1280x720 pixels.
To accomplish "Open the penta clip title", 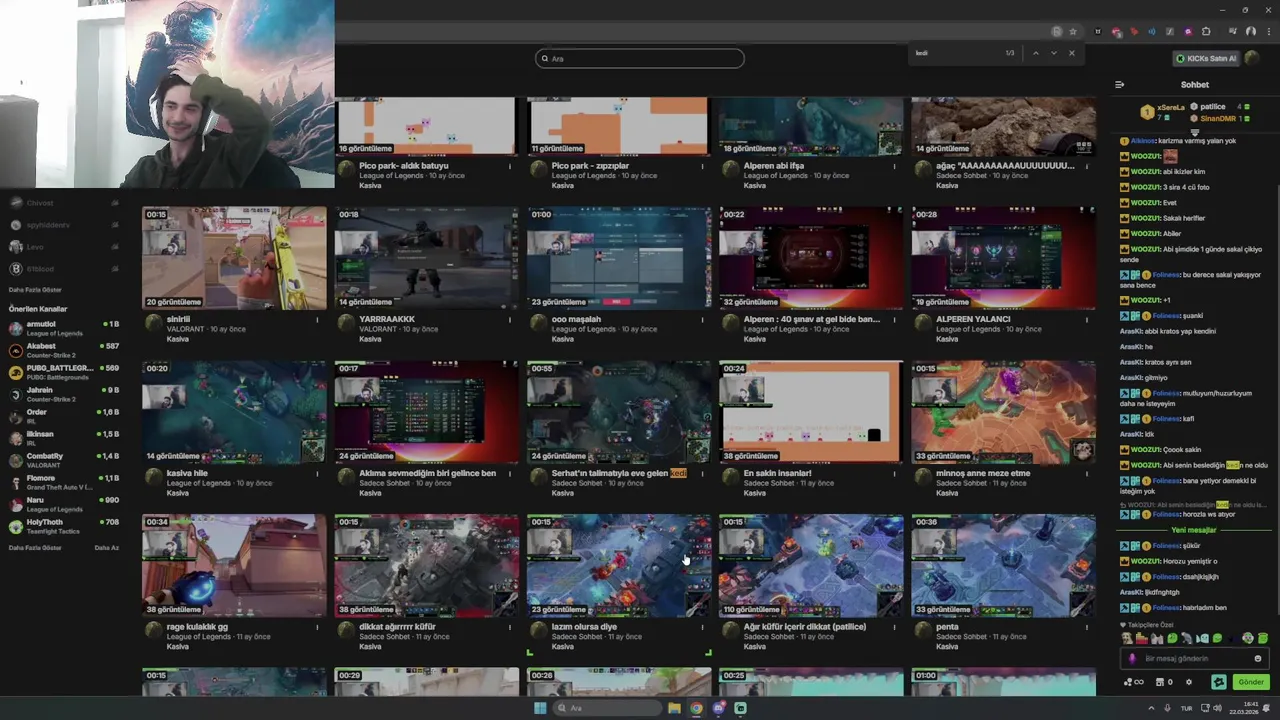I will click(x=947, y=627).
